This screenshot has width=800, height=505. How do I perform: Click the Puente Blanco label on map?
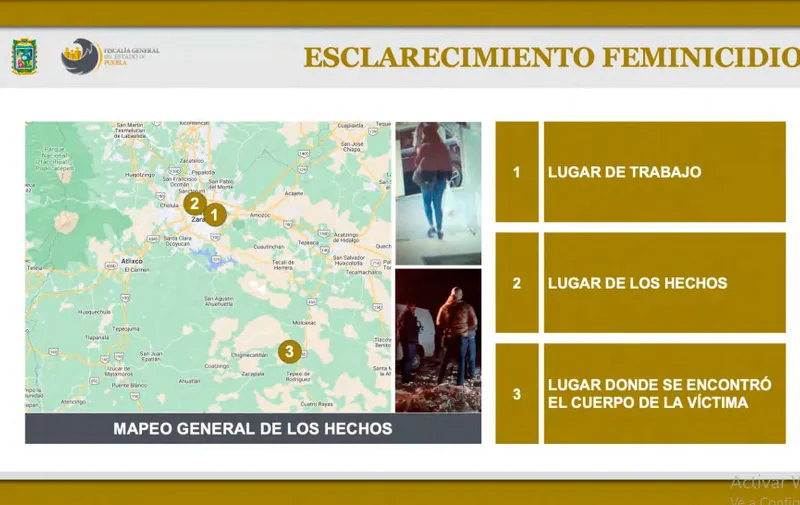click(129, 385)
